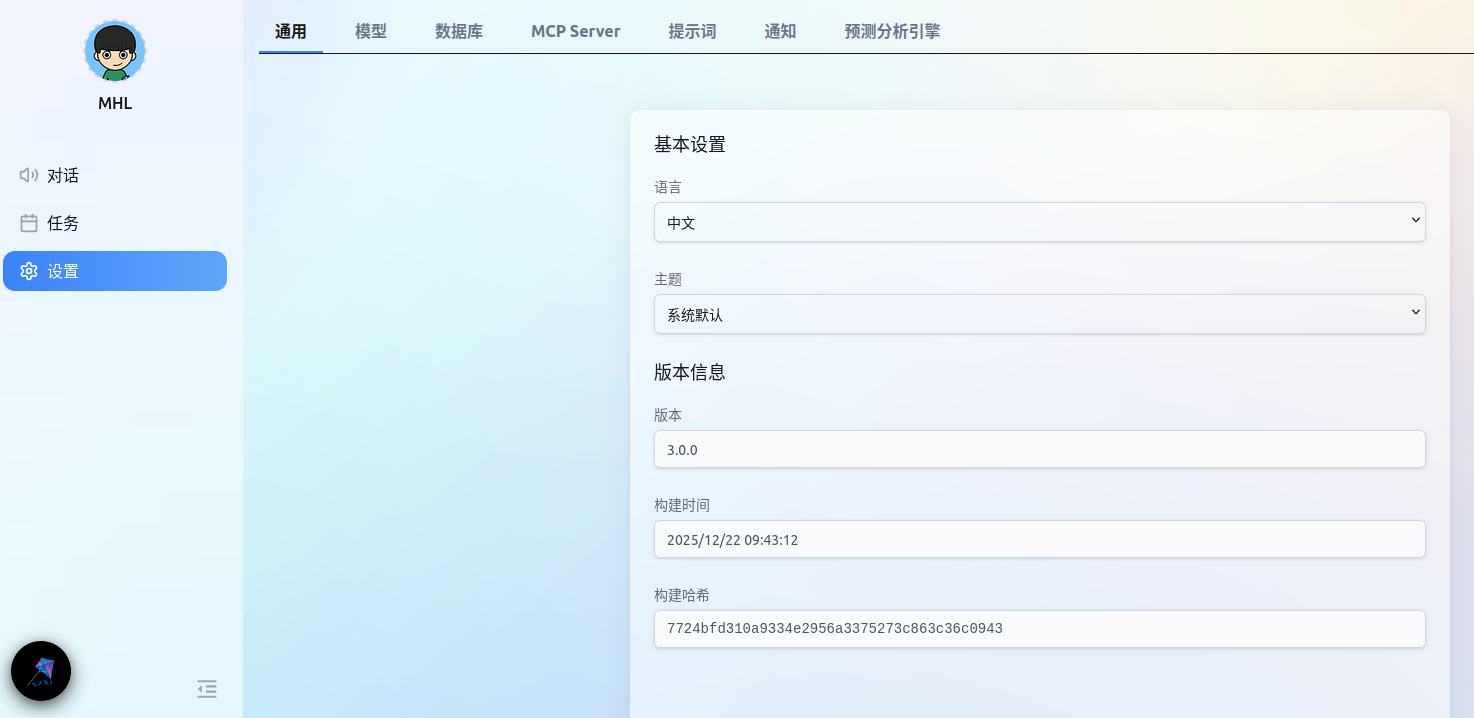The width and height of the screenshot is (1474, 718).
Task: Collapse the sidebar using the indent icon
Action: click(x=207, y=688)
